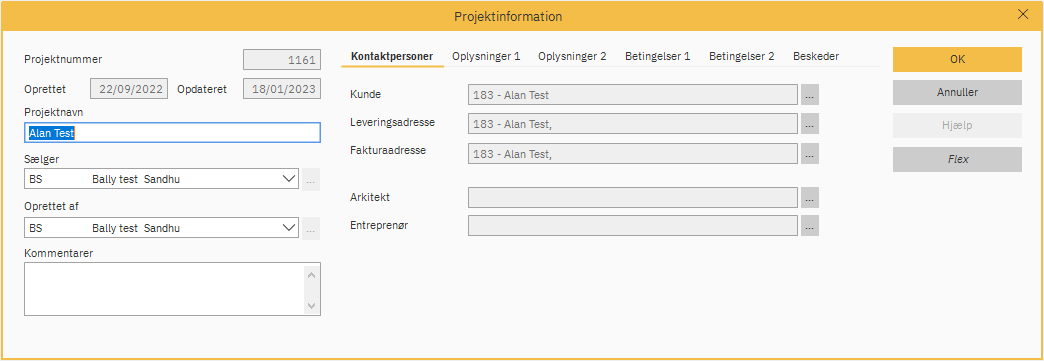Viewport: 1044px width, 361px height.
Task: Expand the Sælger dropdown
Action: click(x=289, y=179)
